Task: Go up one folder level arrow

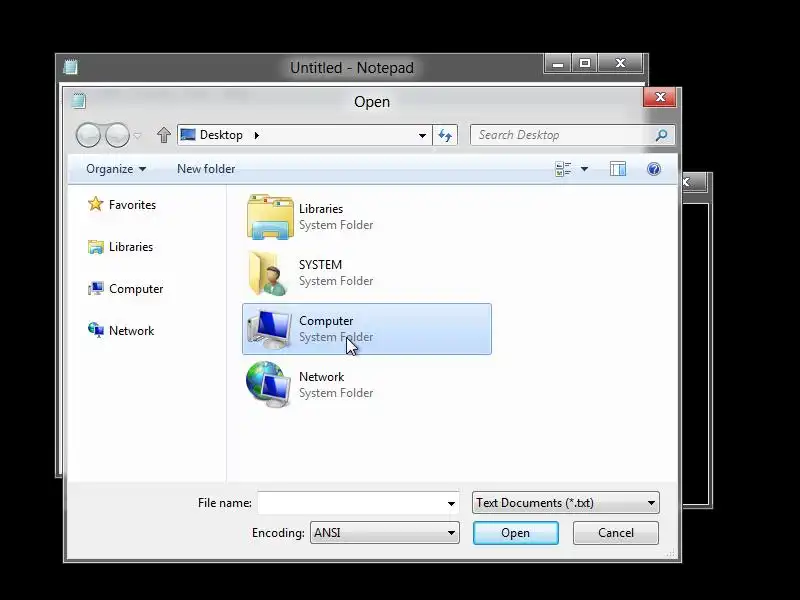Action: coord(163,135)
